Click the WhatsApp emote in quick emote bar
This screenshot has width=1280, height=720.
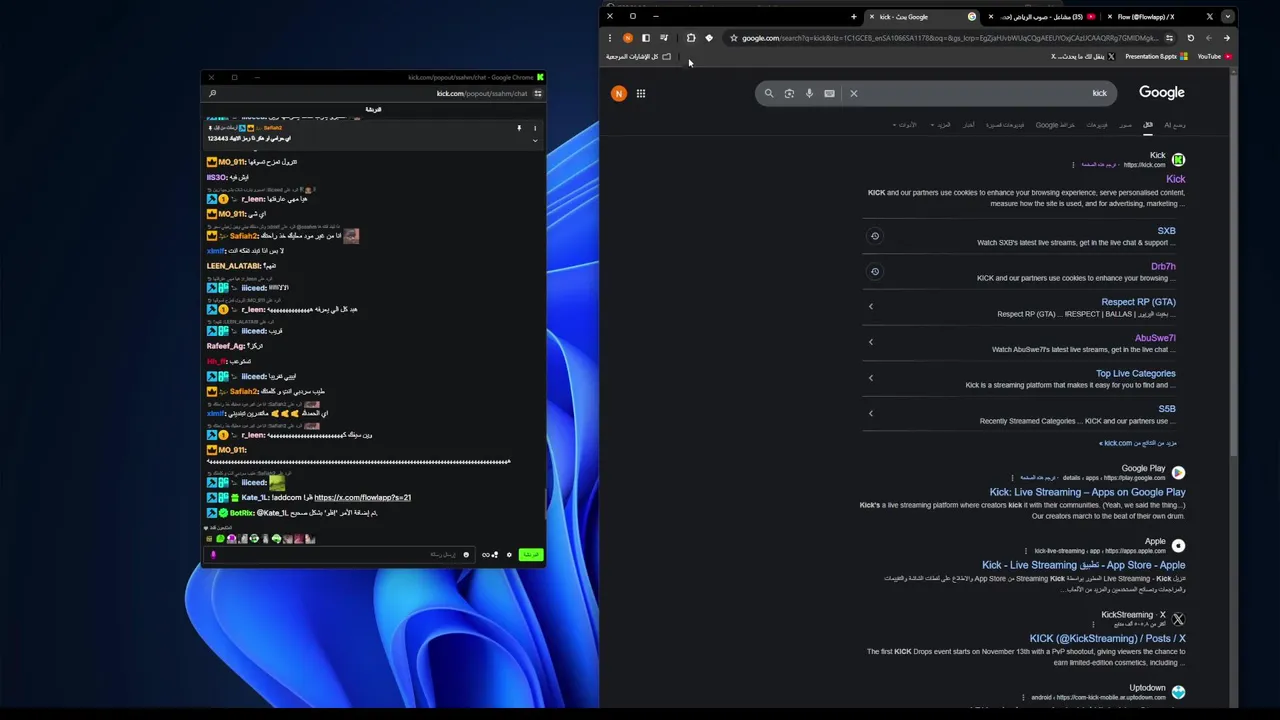click(220, 539)
